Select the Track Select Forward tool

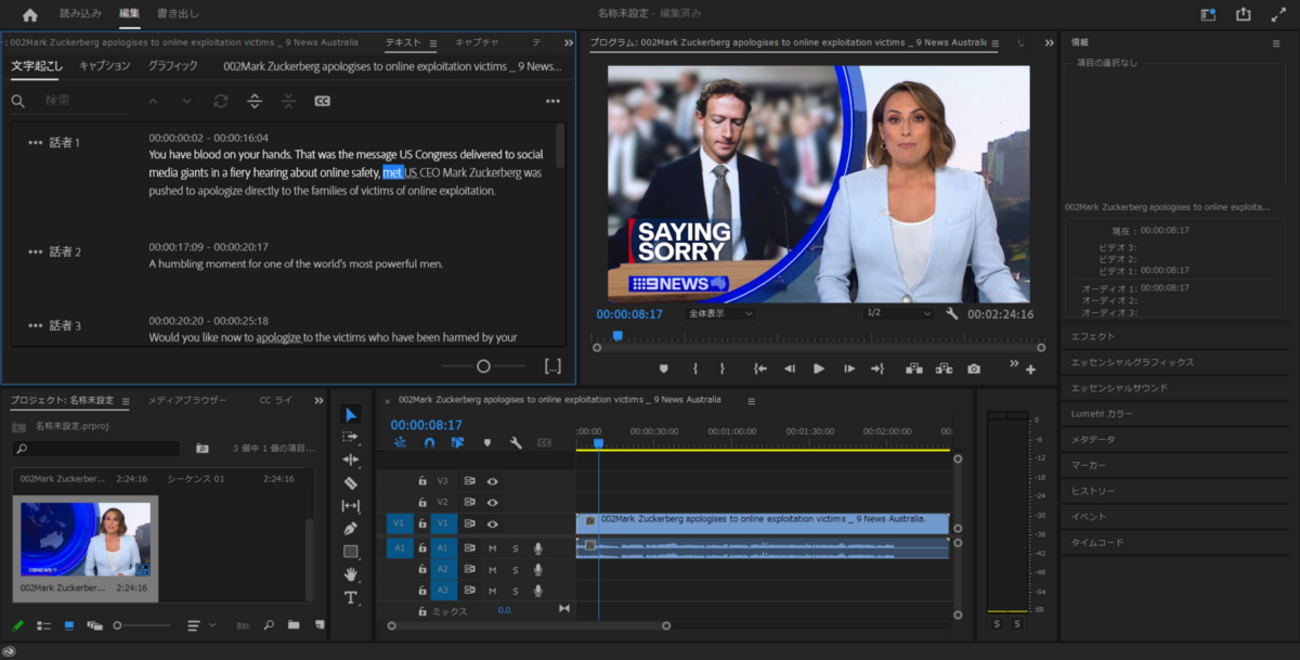[351, 437]
